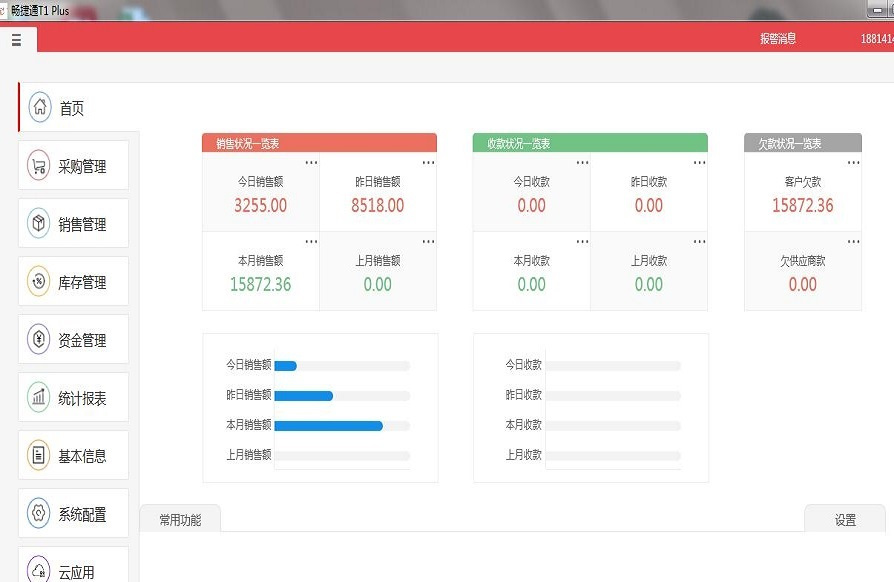The height and width of the screenshot is (582, 894).
Task: Open the 首页 sidebar item
Action: (x=79, y=107)
